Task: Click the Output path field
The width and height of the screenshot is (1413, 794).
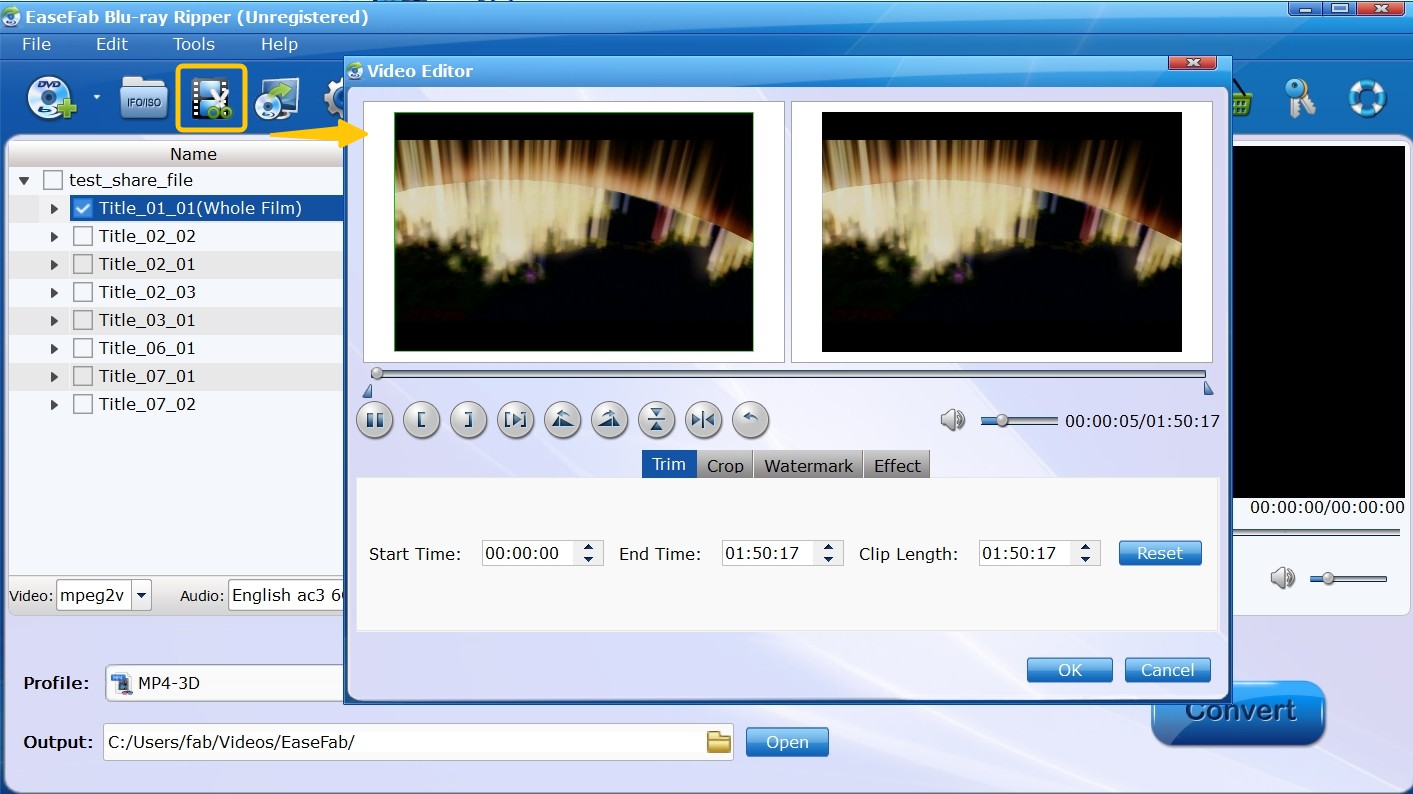Action: 405,742
